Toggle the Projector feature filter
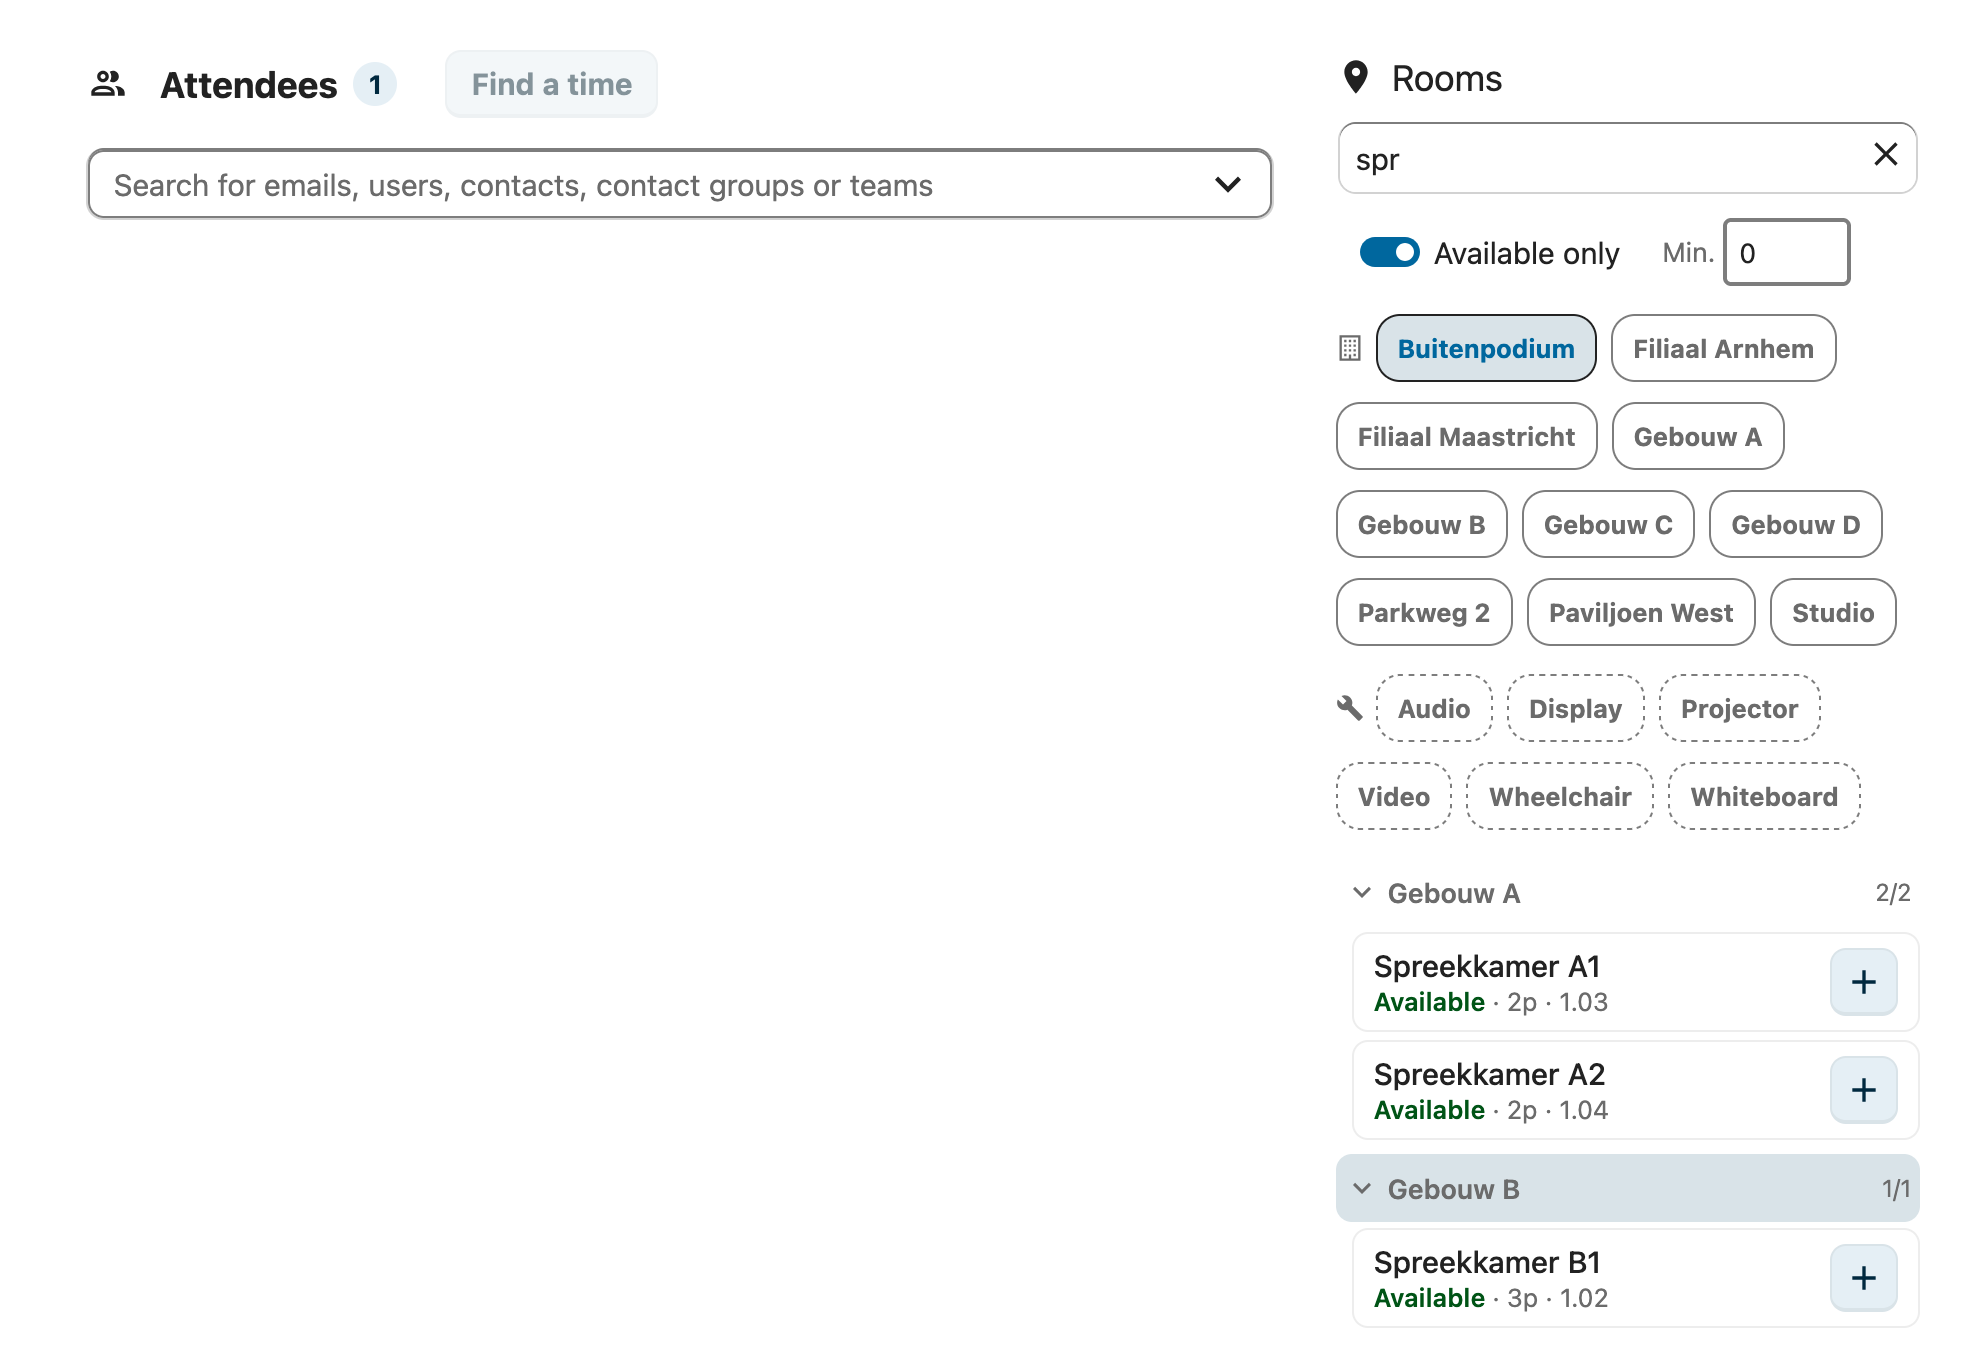Viewport: 1972px width, 1354px height. pyautogui.click(x=1739, y=708)
